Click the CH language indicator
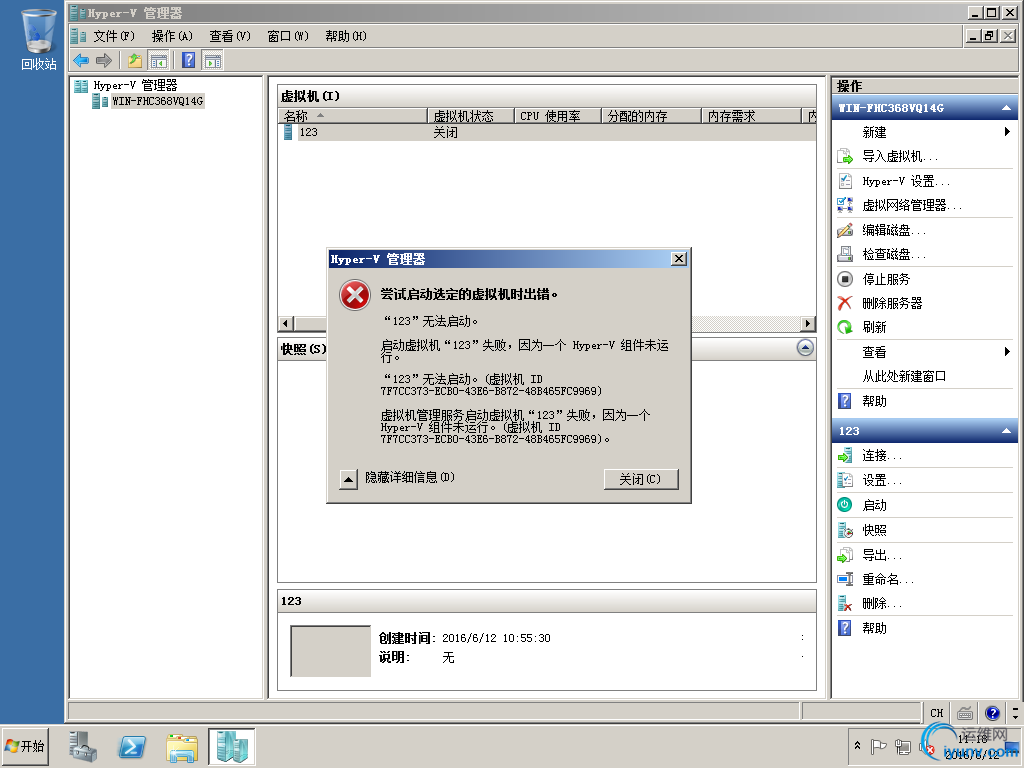This screenshot has width=1024, height=768. [x=937, y=713]
